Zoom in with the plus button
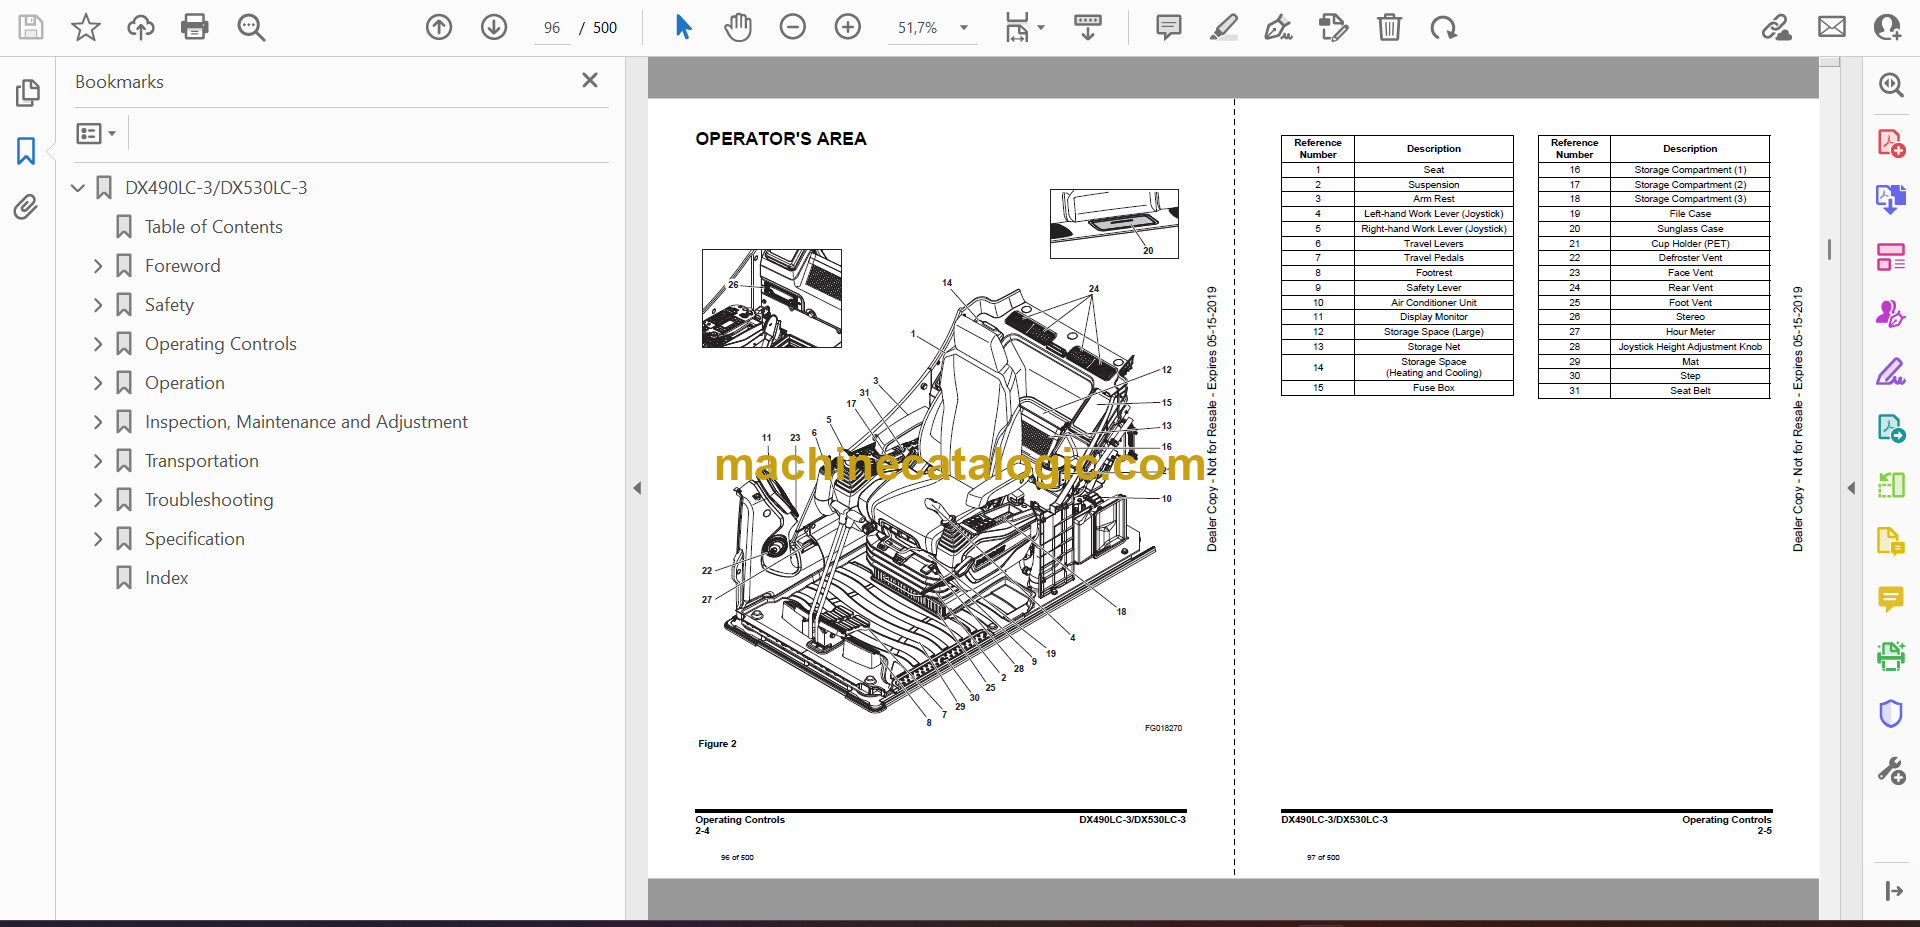 848,27
